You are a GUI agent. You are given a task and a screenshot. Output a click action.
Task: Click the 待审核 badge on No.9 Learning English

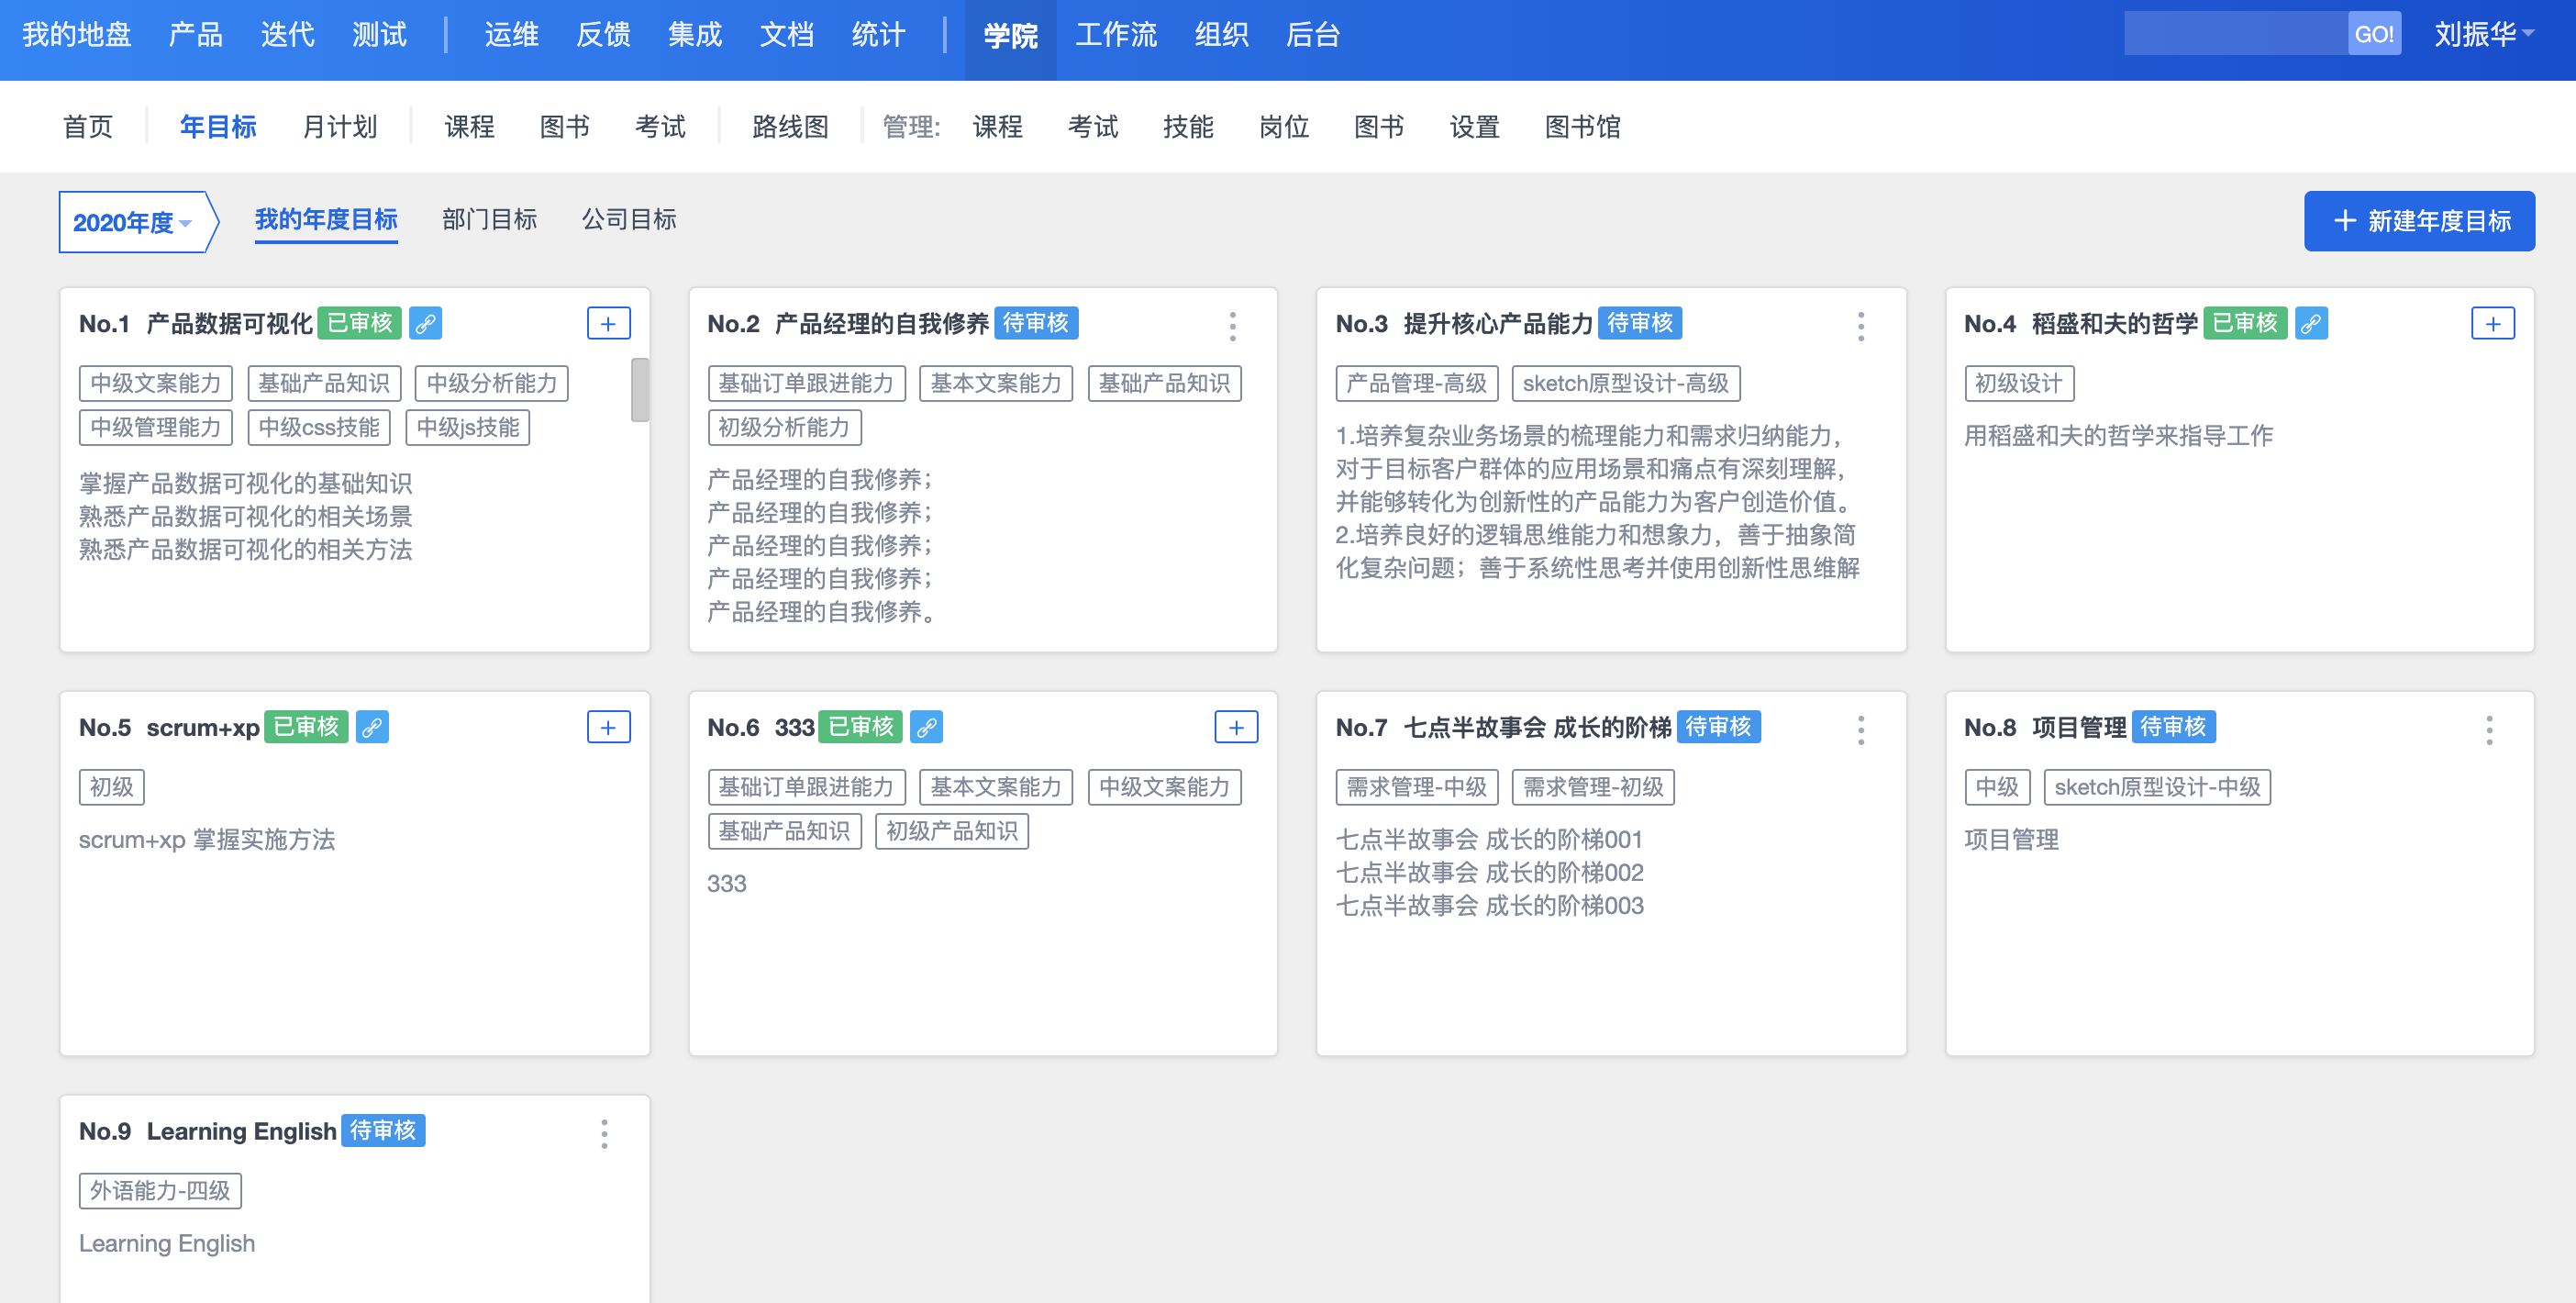tap(383, 1130)
